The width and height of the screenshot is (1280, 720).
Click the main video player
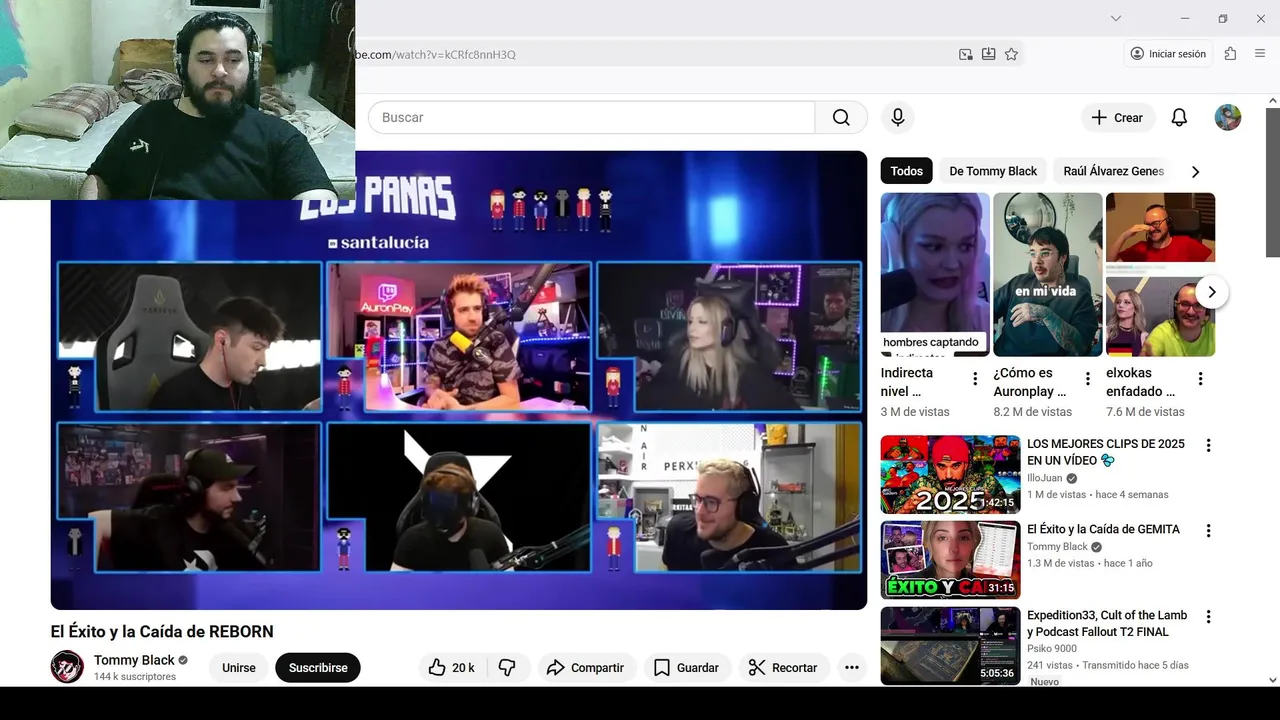pos(459,380)
